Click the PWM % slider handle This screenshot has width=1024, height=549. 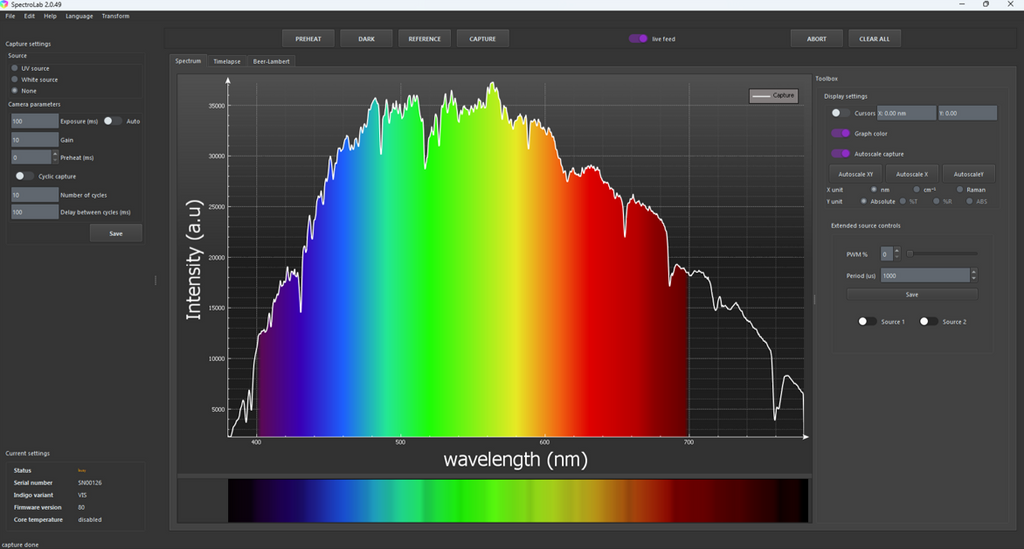tap(909, 253)
